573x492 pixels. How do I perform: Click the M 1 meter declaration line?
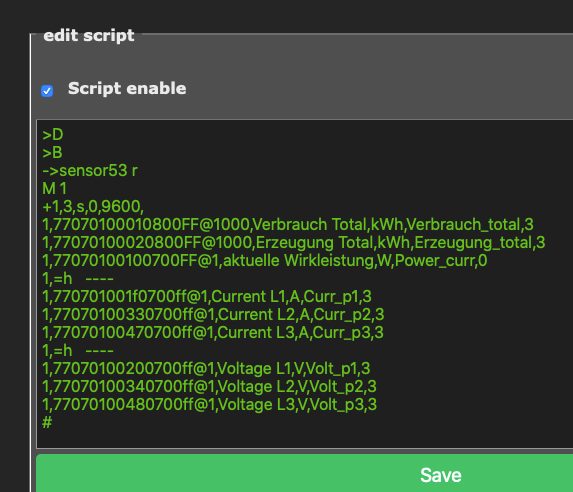tap(54, 189)
